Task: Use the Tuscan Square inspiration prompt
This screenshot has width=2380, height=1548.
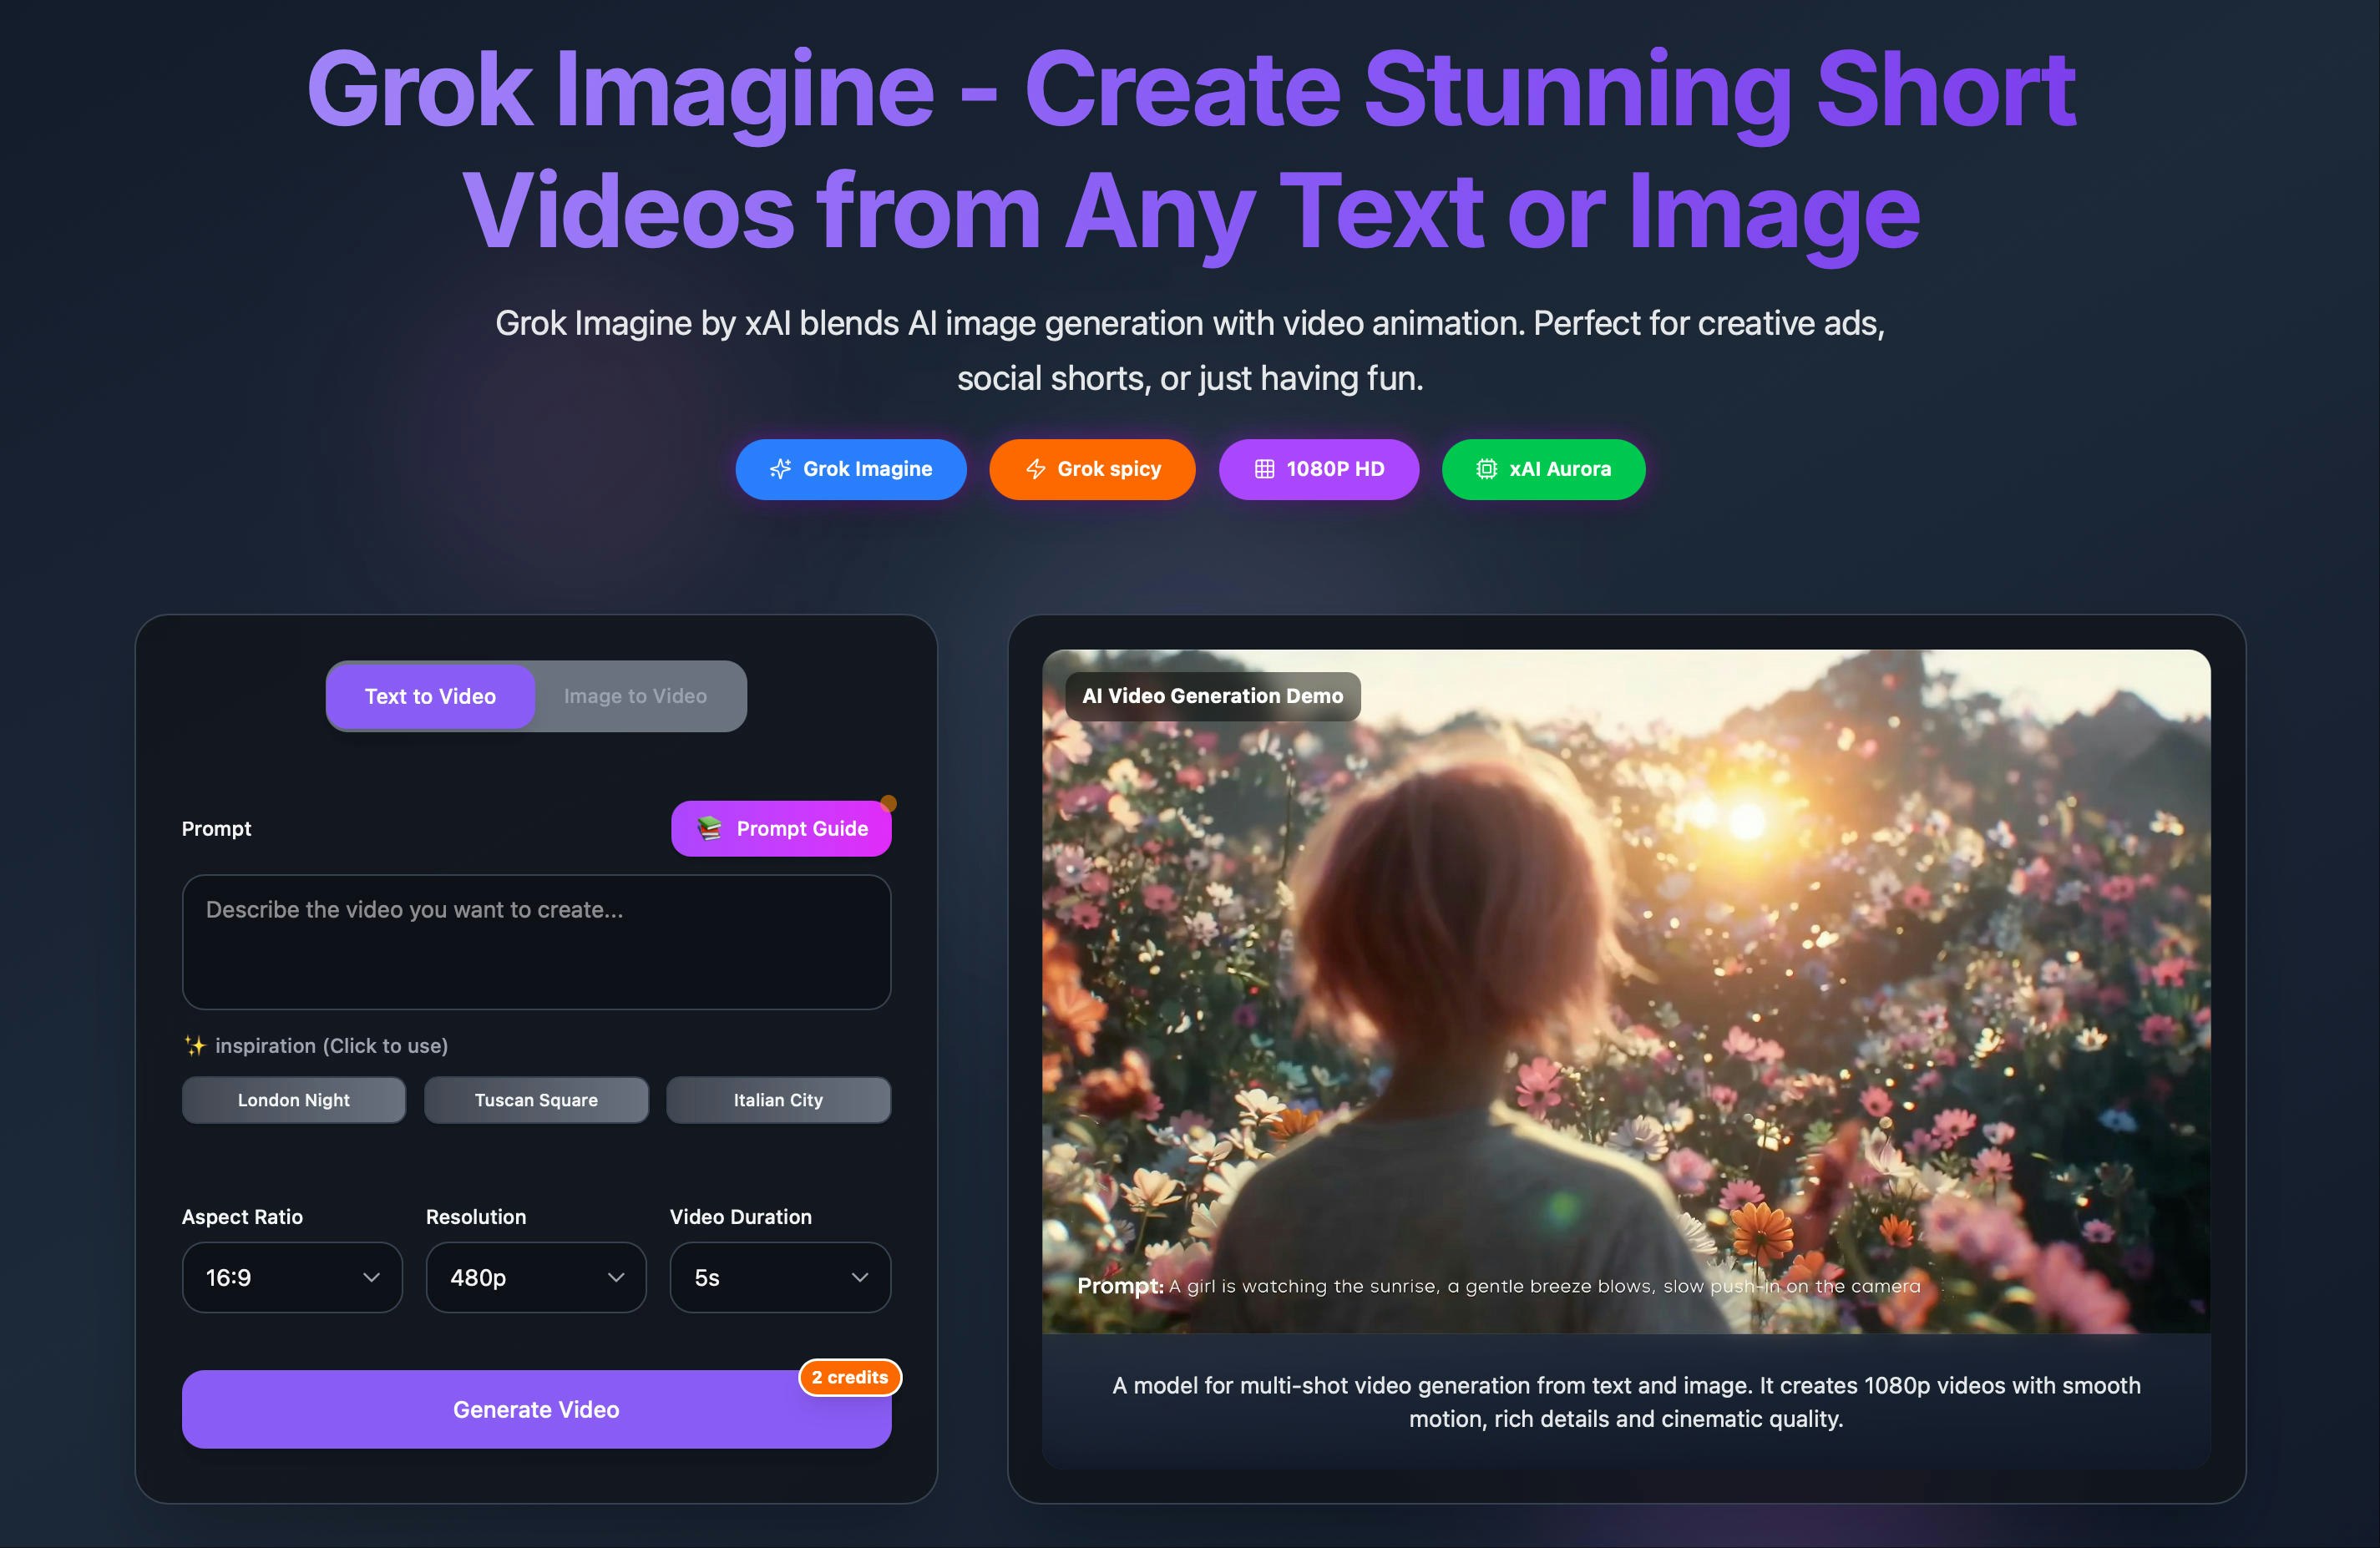Action: coord(536,1100)
